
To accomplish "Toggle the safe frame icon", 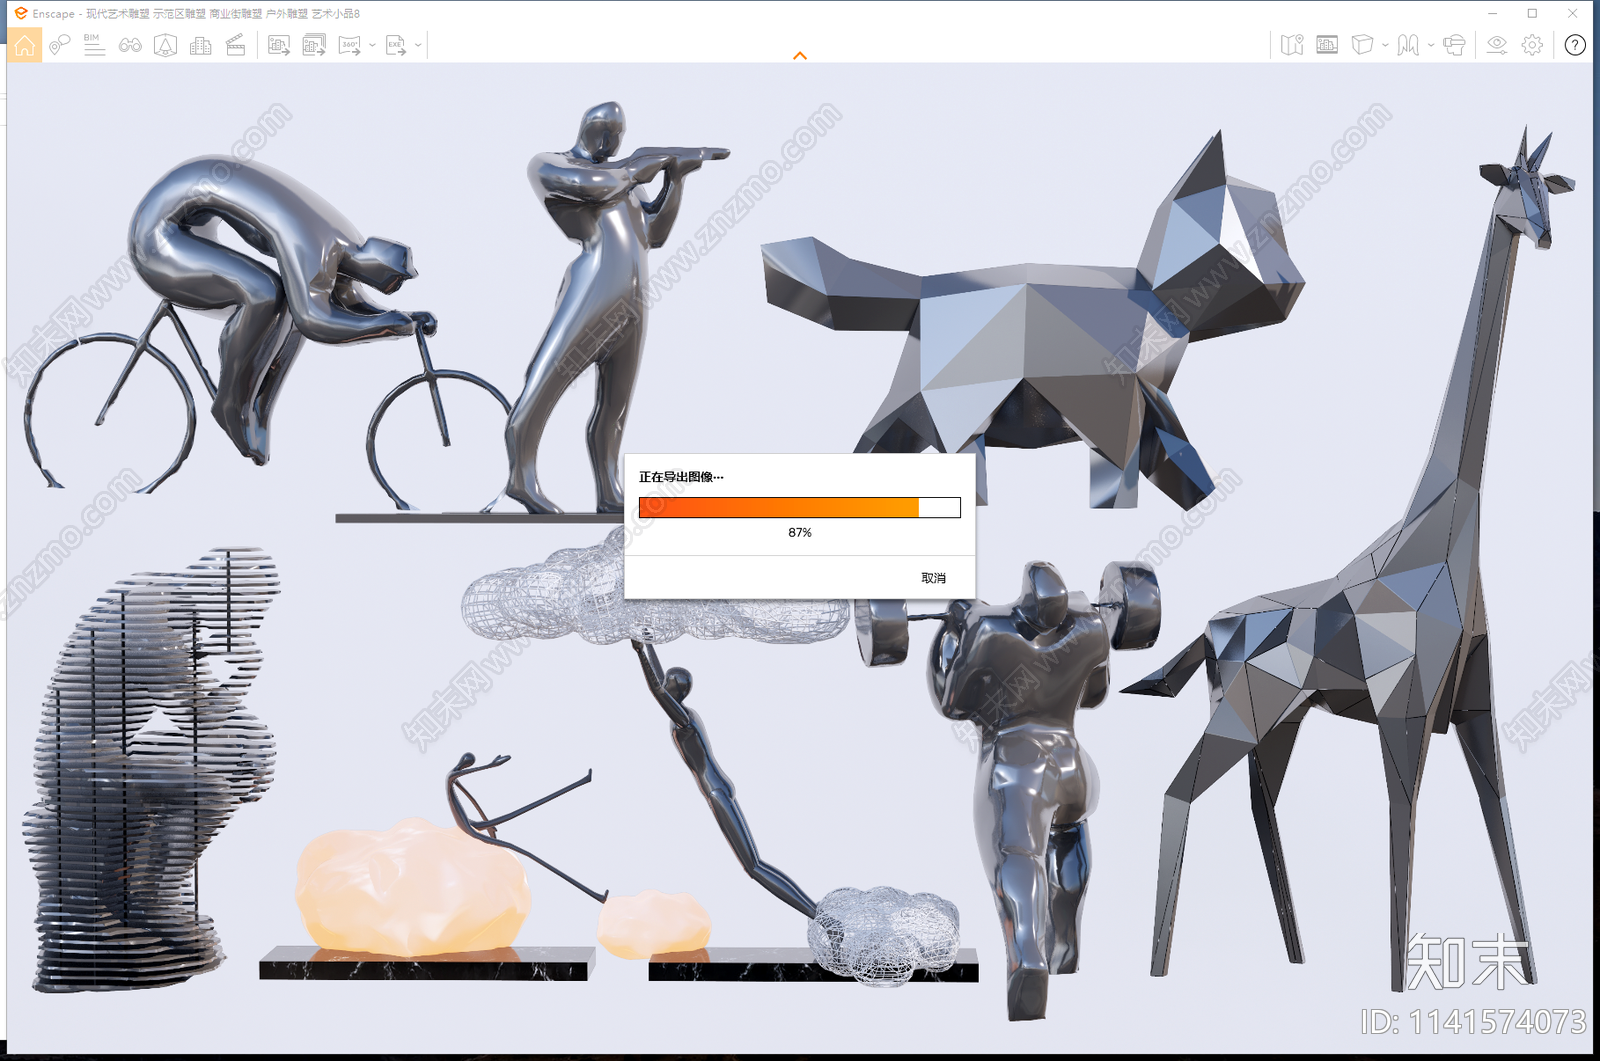I will click(x=165, y=45).
